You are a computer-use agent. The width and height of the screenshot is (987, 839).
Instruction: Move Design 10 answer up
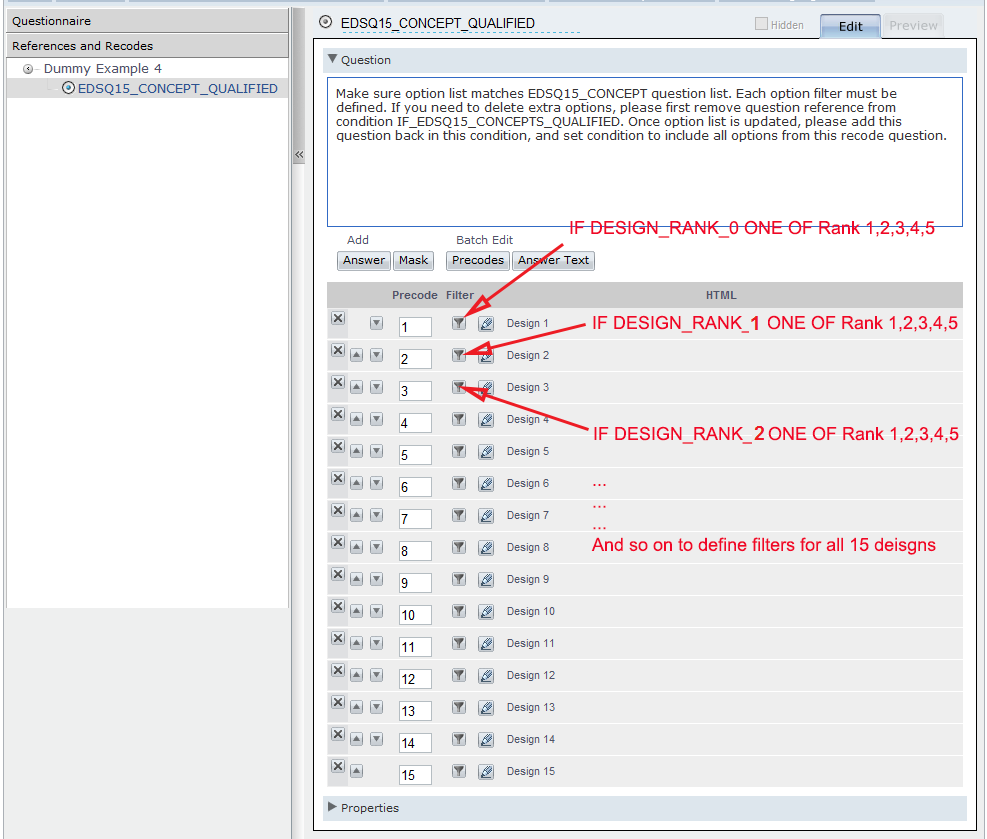[357, 611]
